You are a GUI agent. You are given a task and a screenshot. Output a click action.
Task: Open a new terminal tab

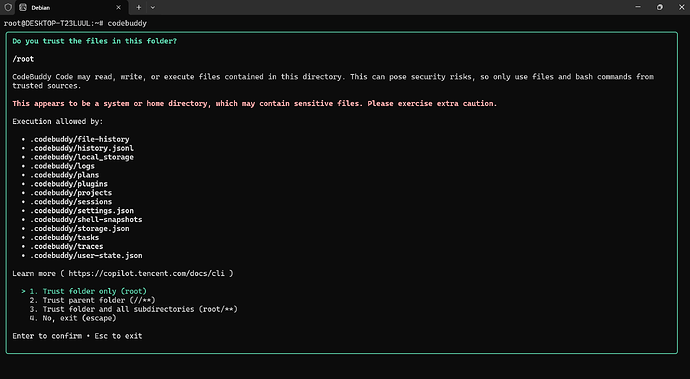point(139,7)
